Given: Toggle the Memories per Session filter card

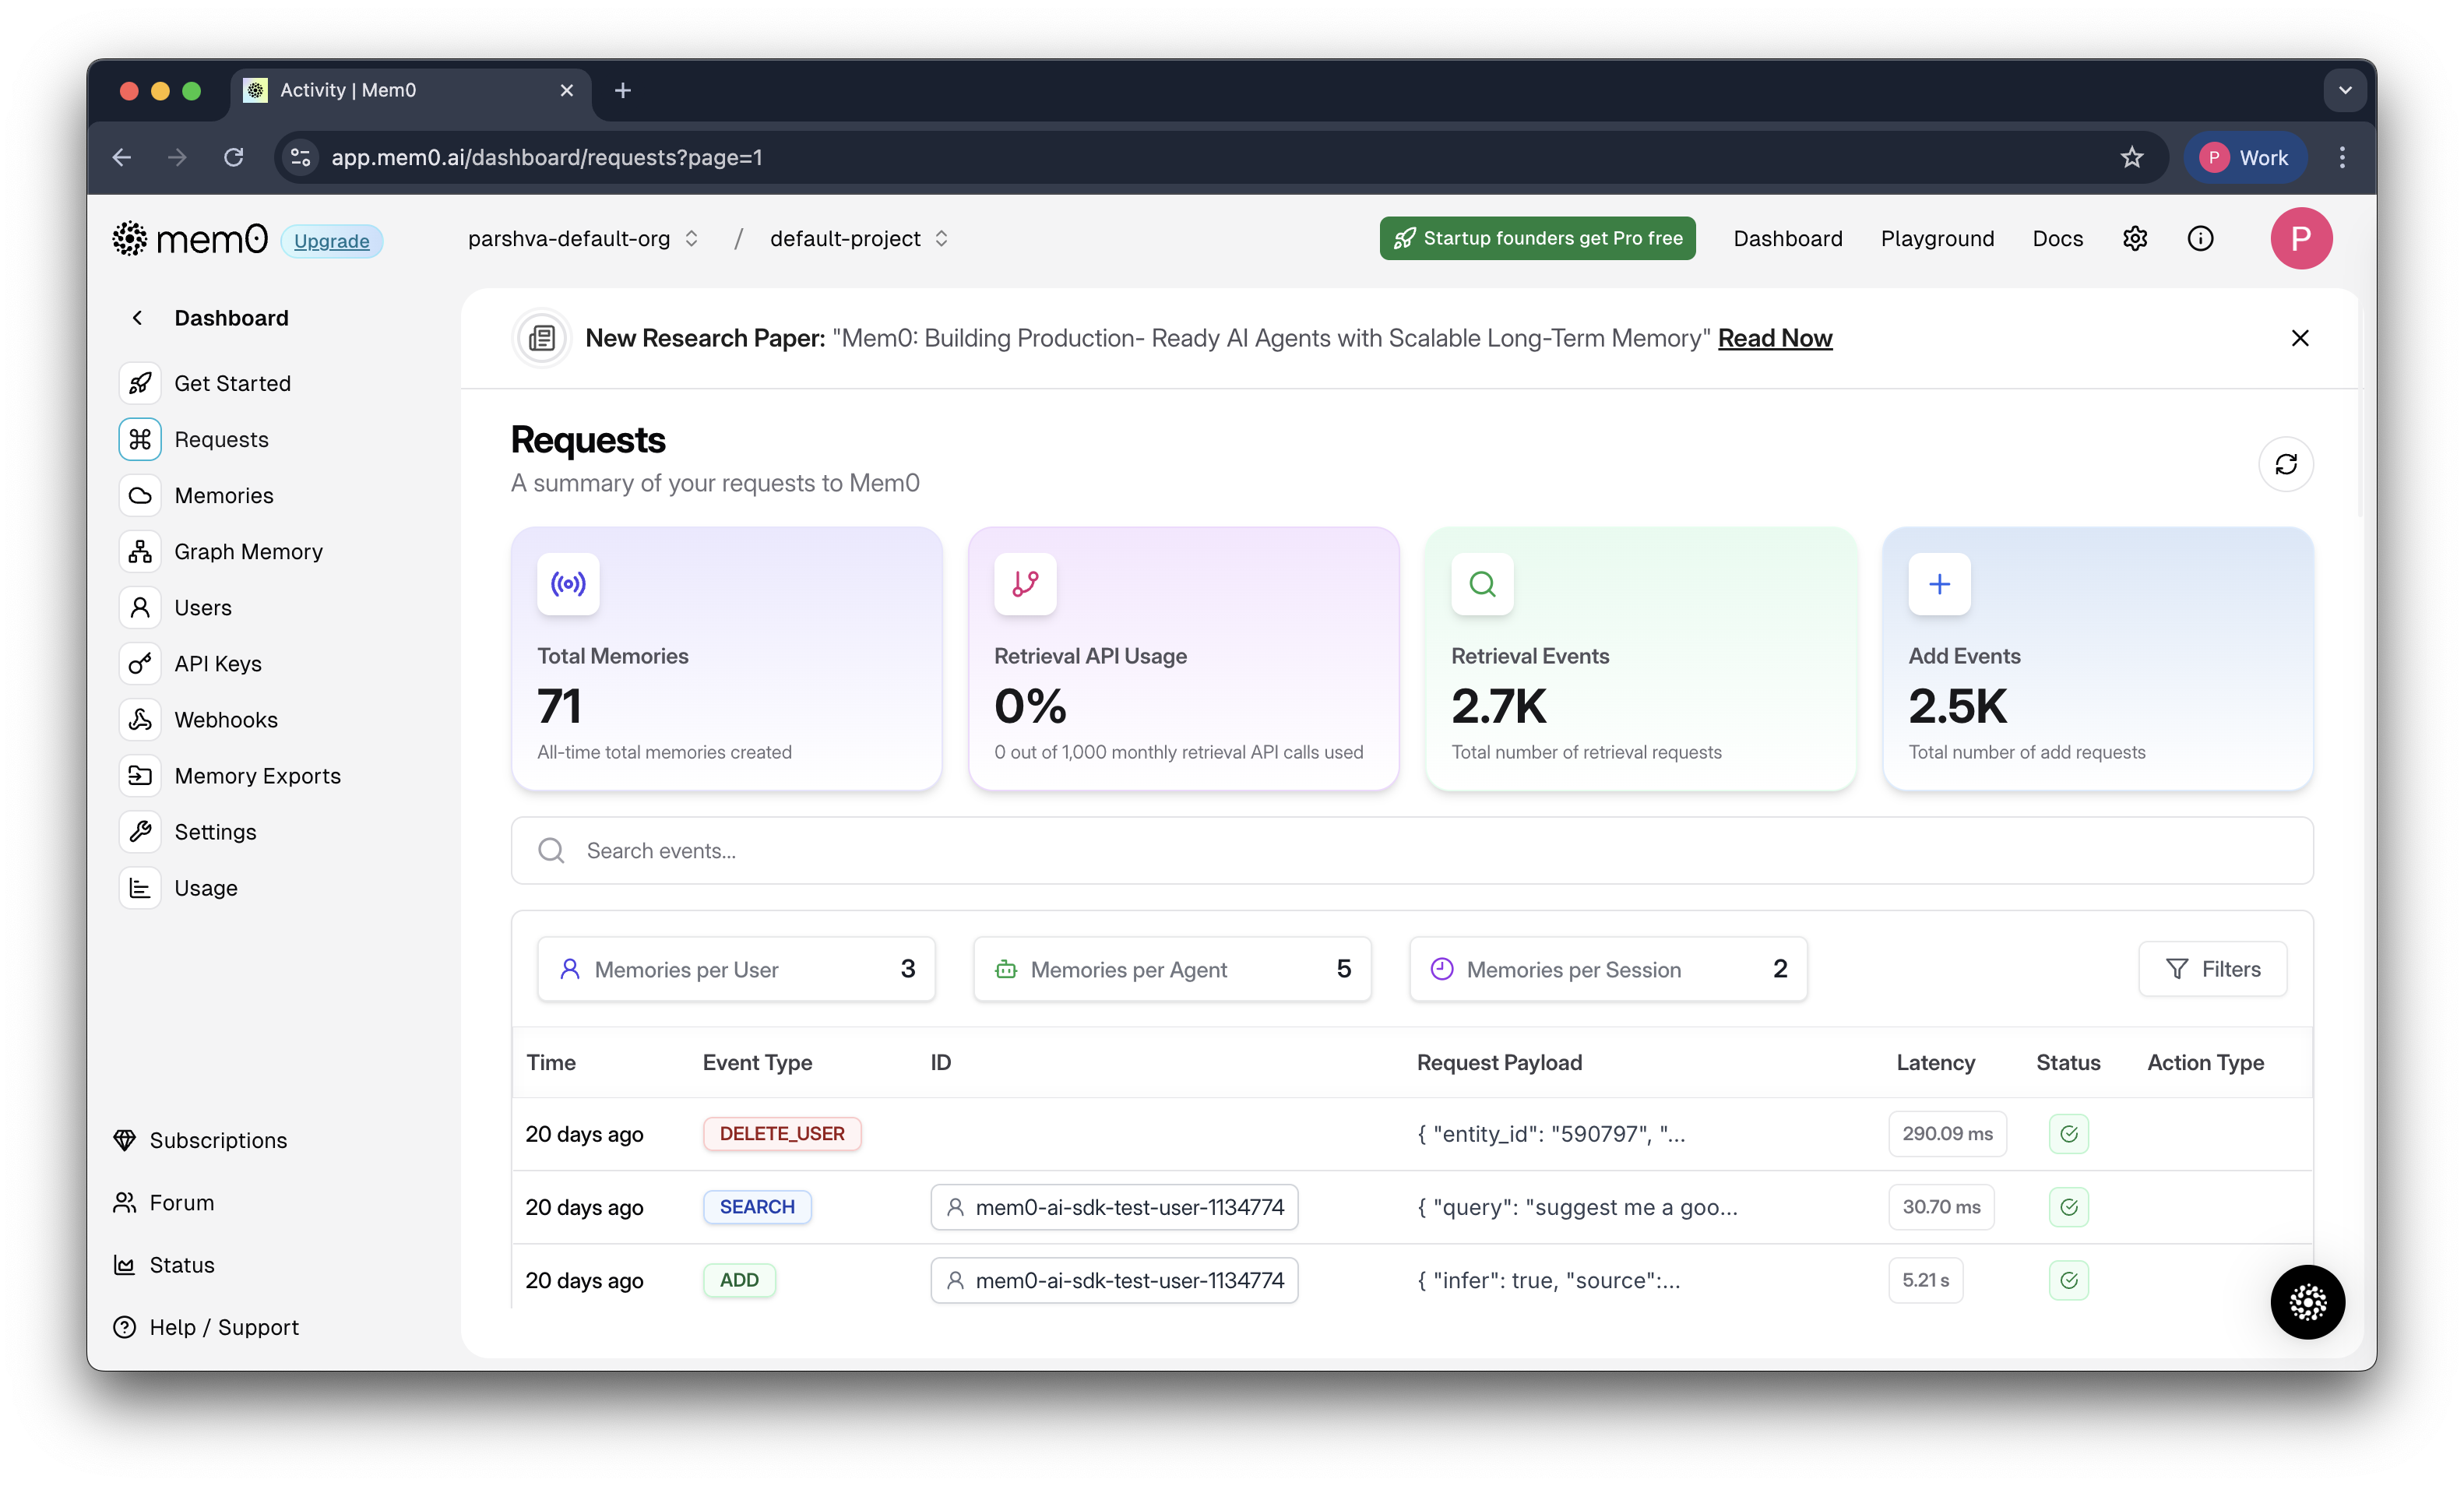Looking at the screenshot, I should [x=1608, y=969].
